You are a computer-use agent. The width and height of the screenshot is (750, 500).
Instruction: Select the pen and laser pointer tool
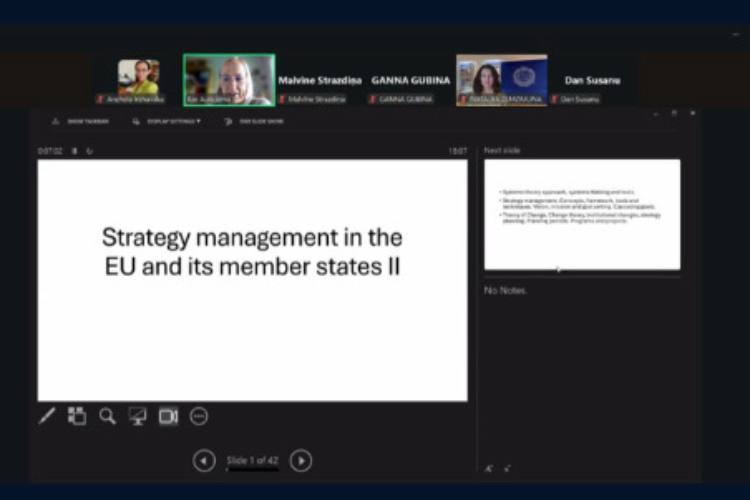[x=47, y=416]
